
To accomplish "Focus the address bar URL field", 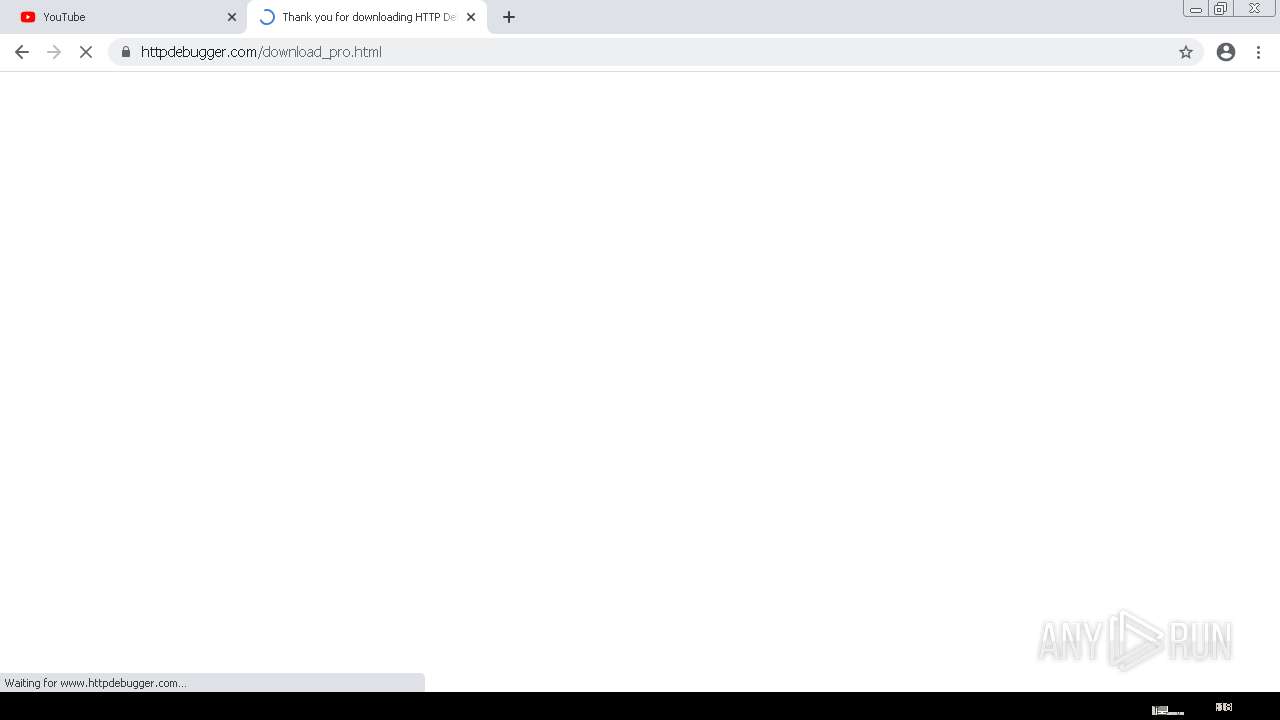I will tap(655, 52).
